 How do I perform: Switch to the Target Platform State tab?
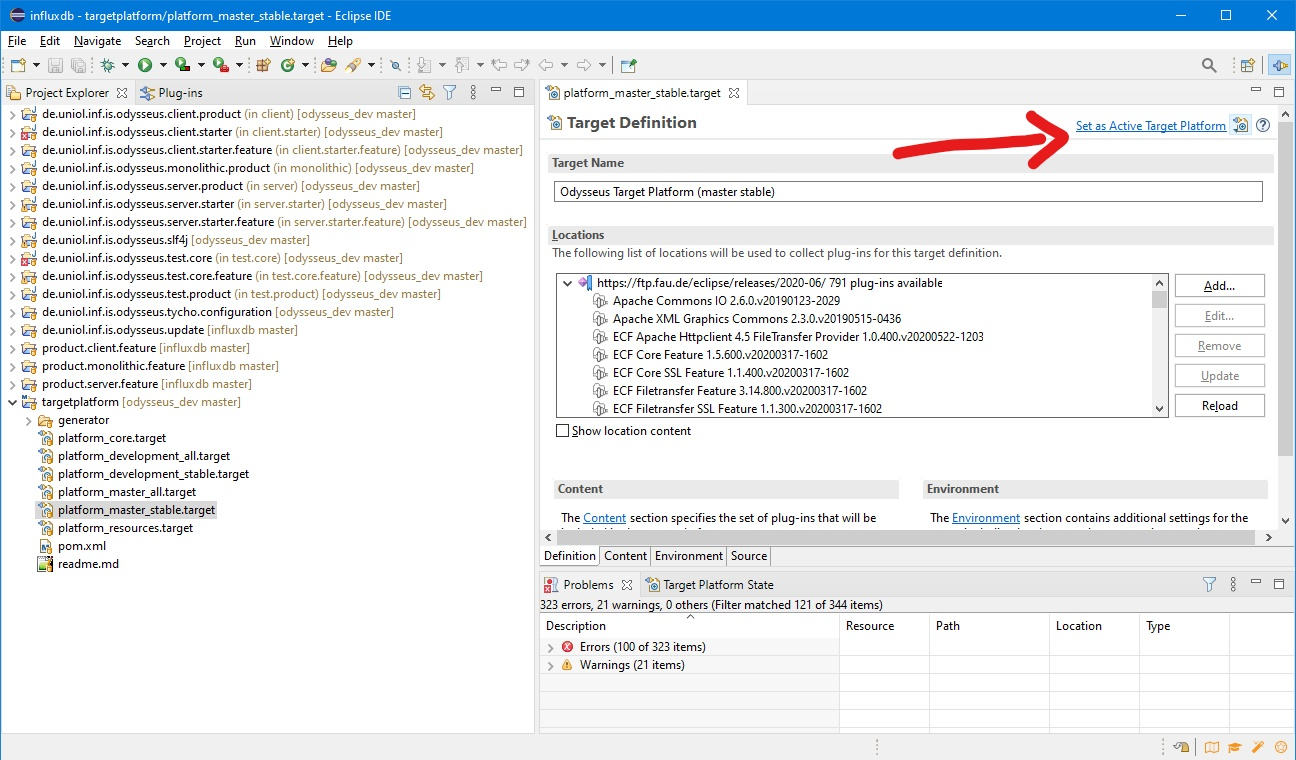717,585
